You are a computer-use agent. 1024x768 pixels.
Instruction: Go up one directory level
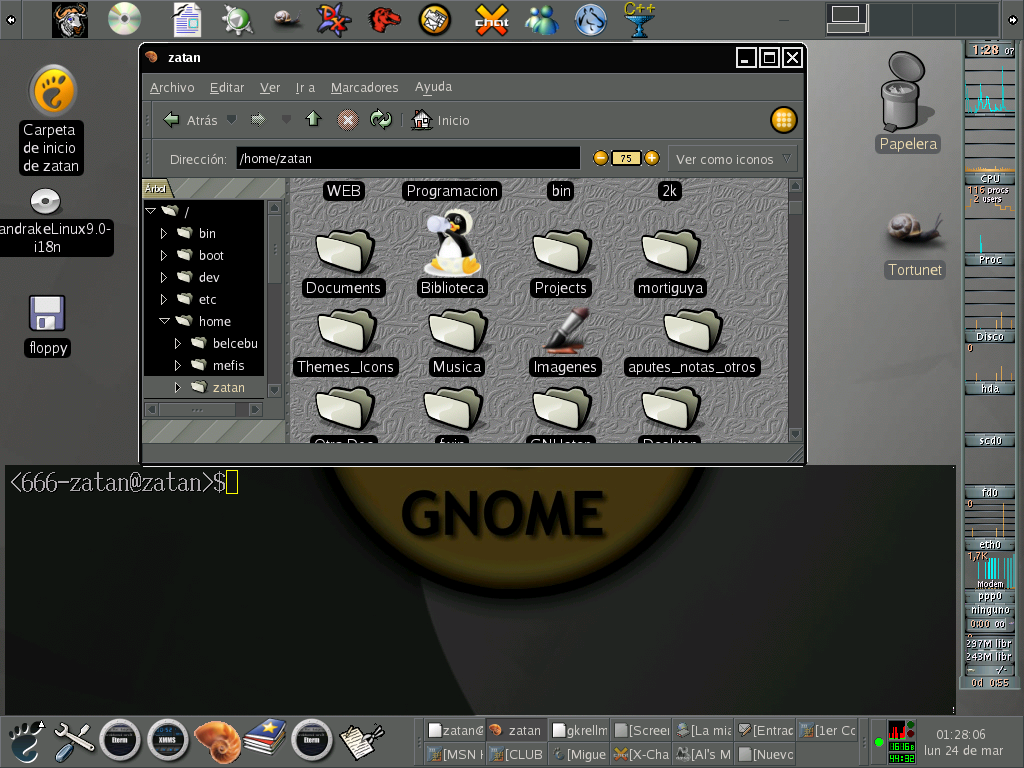tap(314, 119)
